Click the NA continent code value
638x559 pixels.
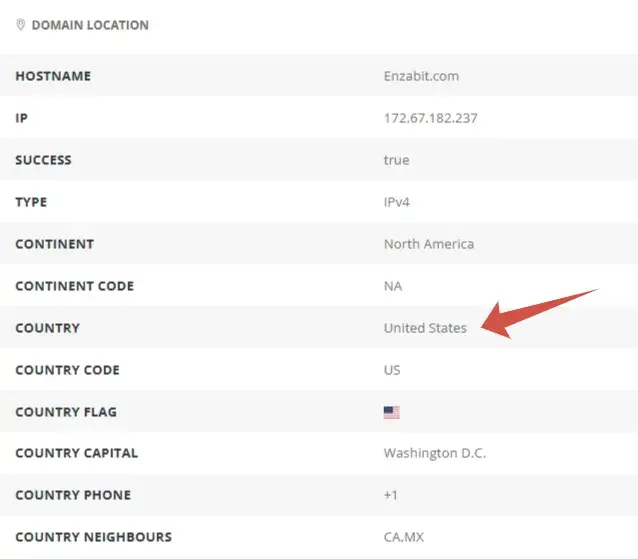pyautogui.click(x=393, y=286)
